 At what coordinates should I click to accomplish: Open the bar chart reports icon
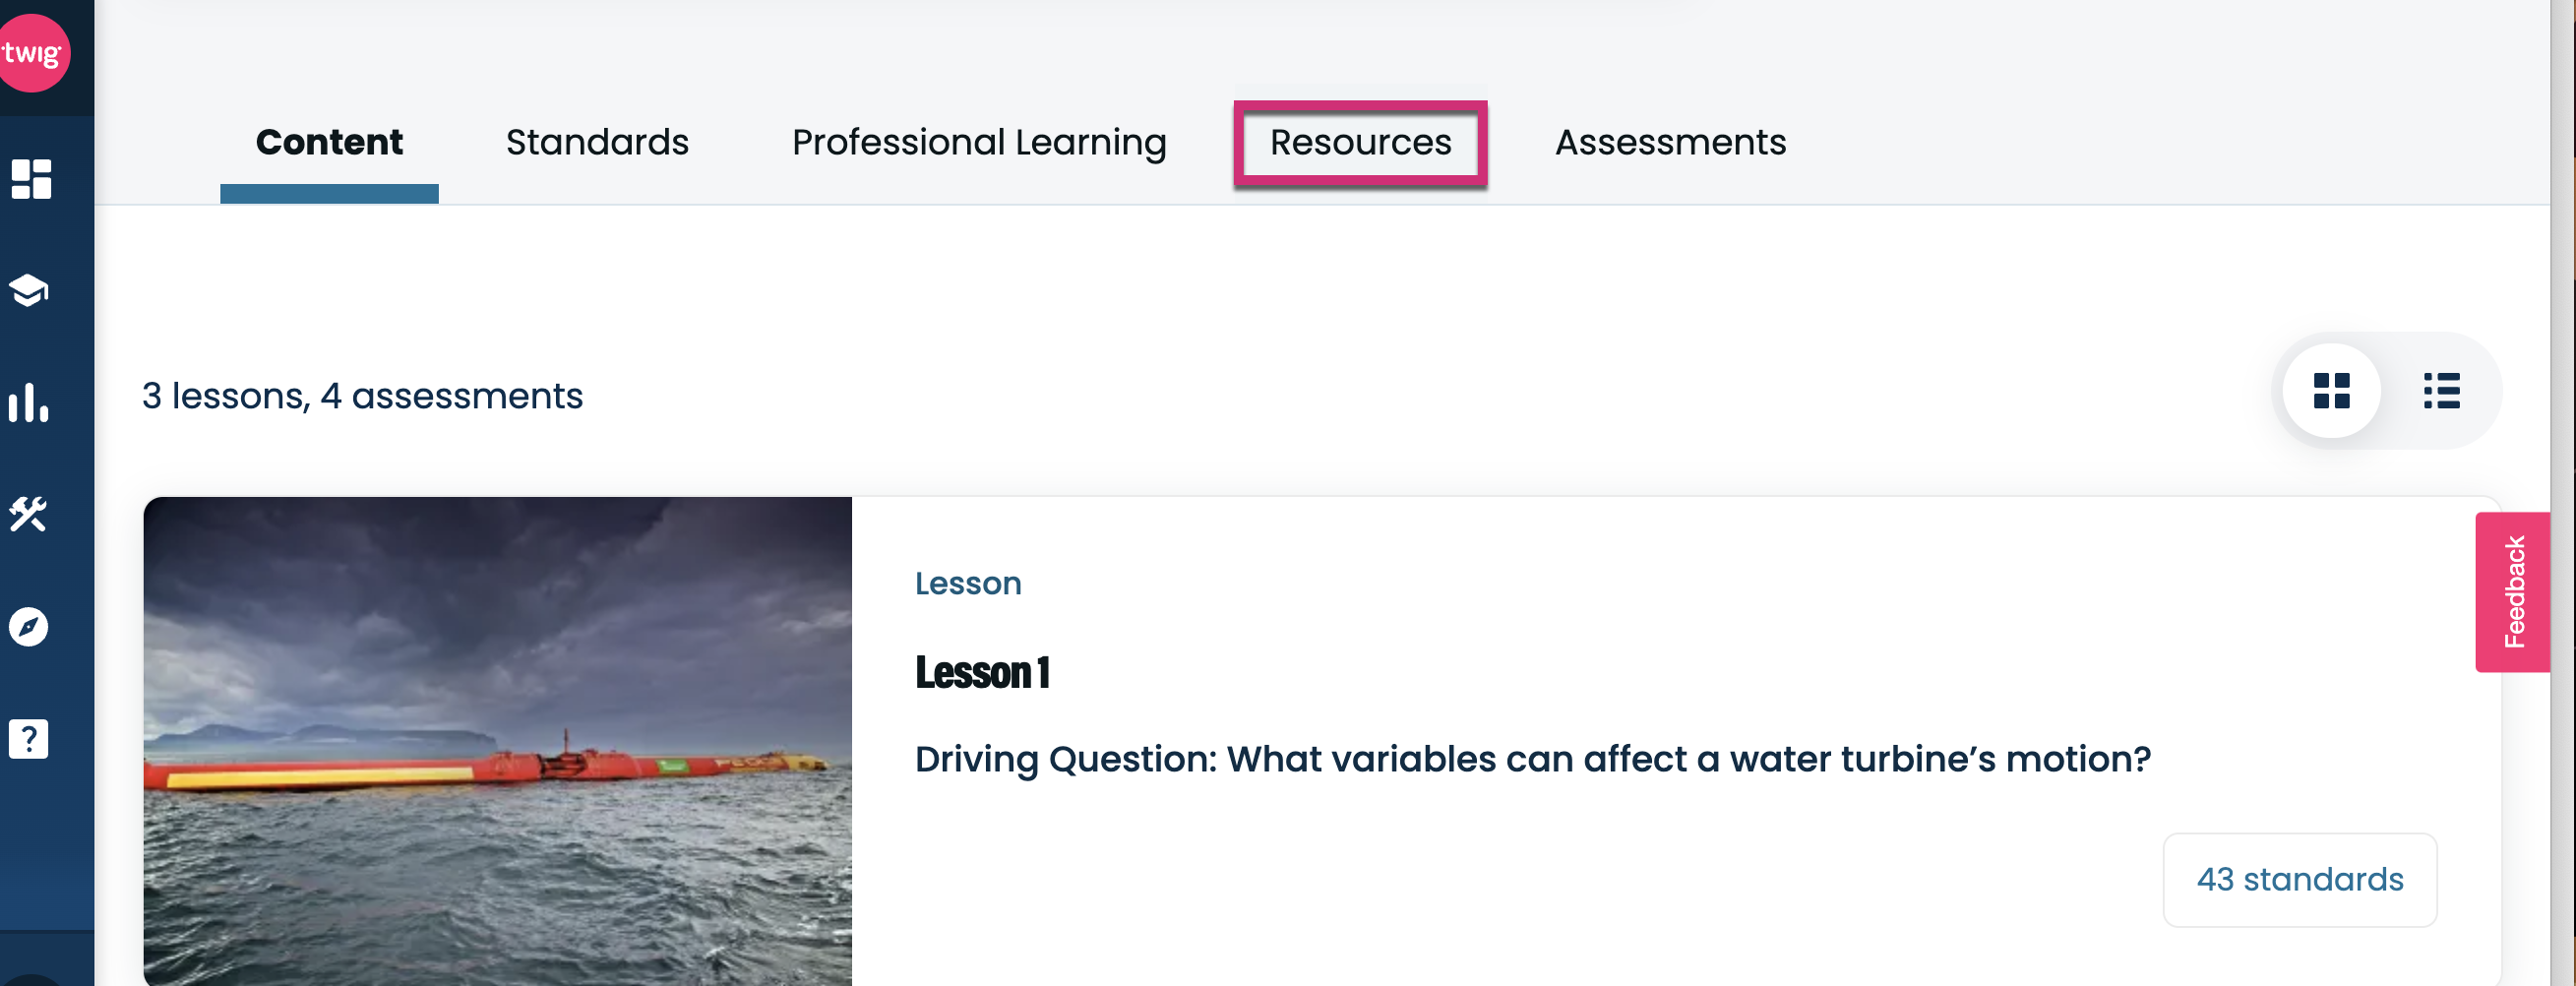(x=28, y=402)
